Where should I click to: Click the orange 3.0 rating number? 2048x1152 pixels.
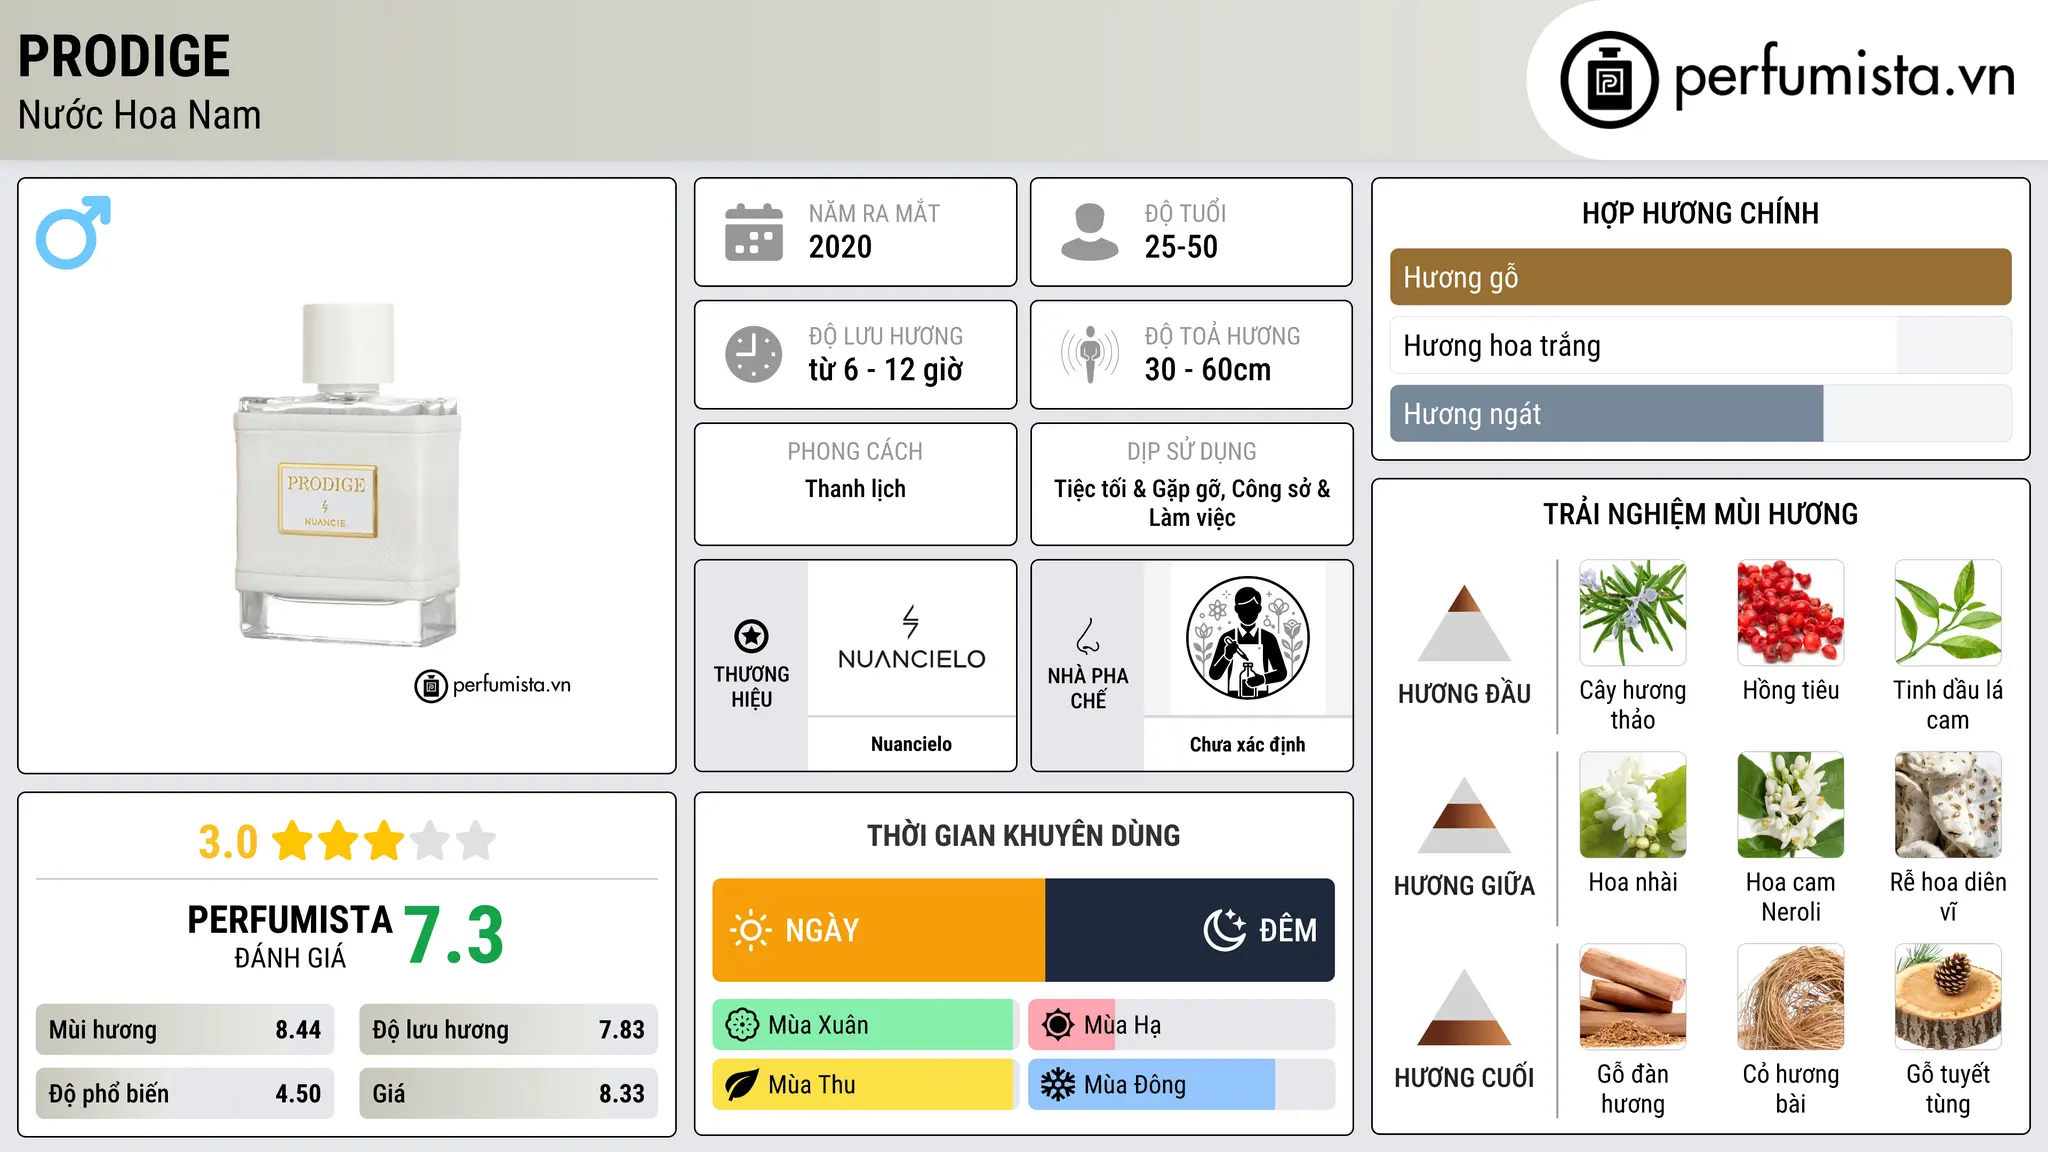pos(228,842)
